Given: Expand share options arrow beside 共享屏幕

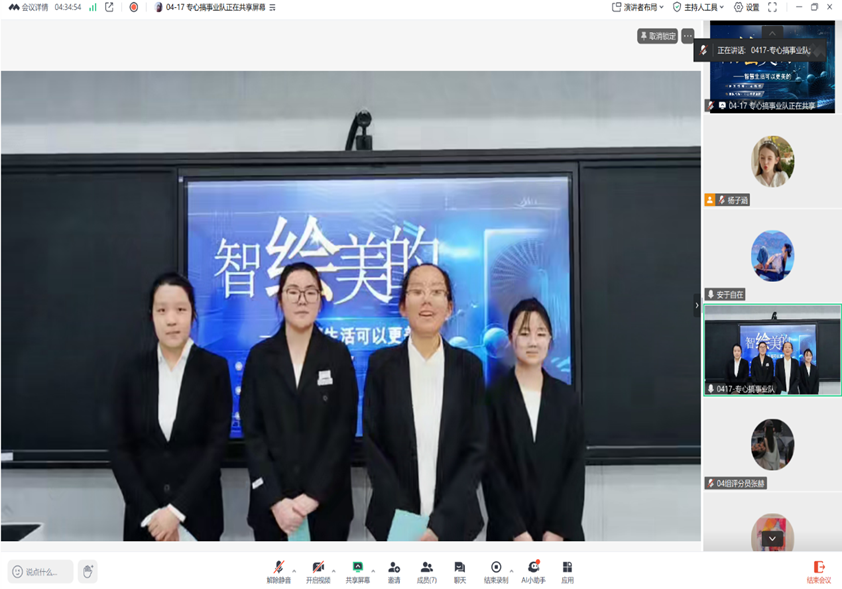Looking at the screenshot, I should pos(373,571).
